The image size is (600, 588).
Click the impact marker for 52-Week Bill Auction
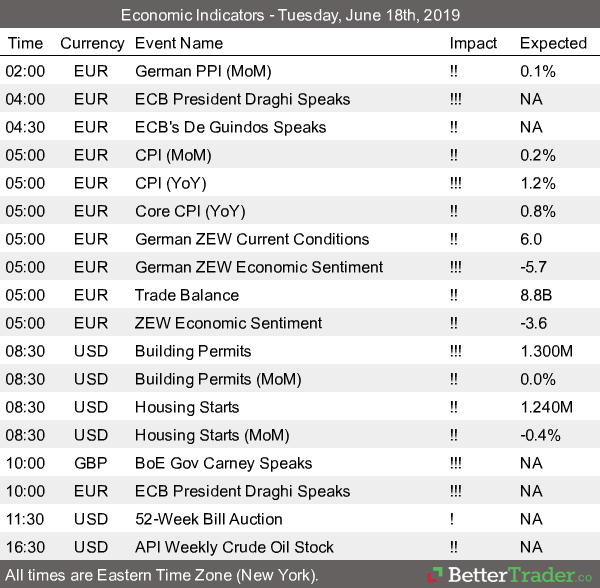tap(453, 519)
